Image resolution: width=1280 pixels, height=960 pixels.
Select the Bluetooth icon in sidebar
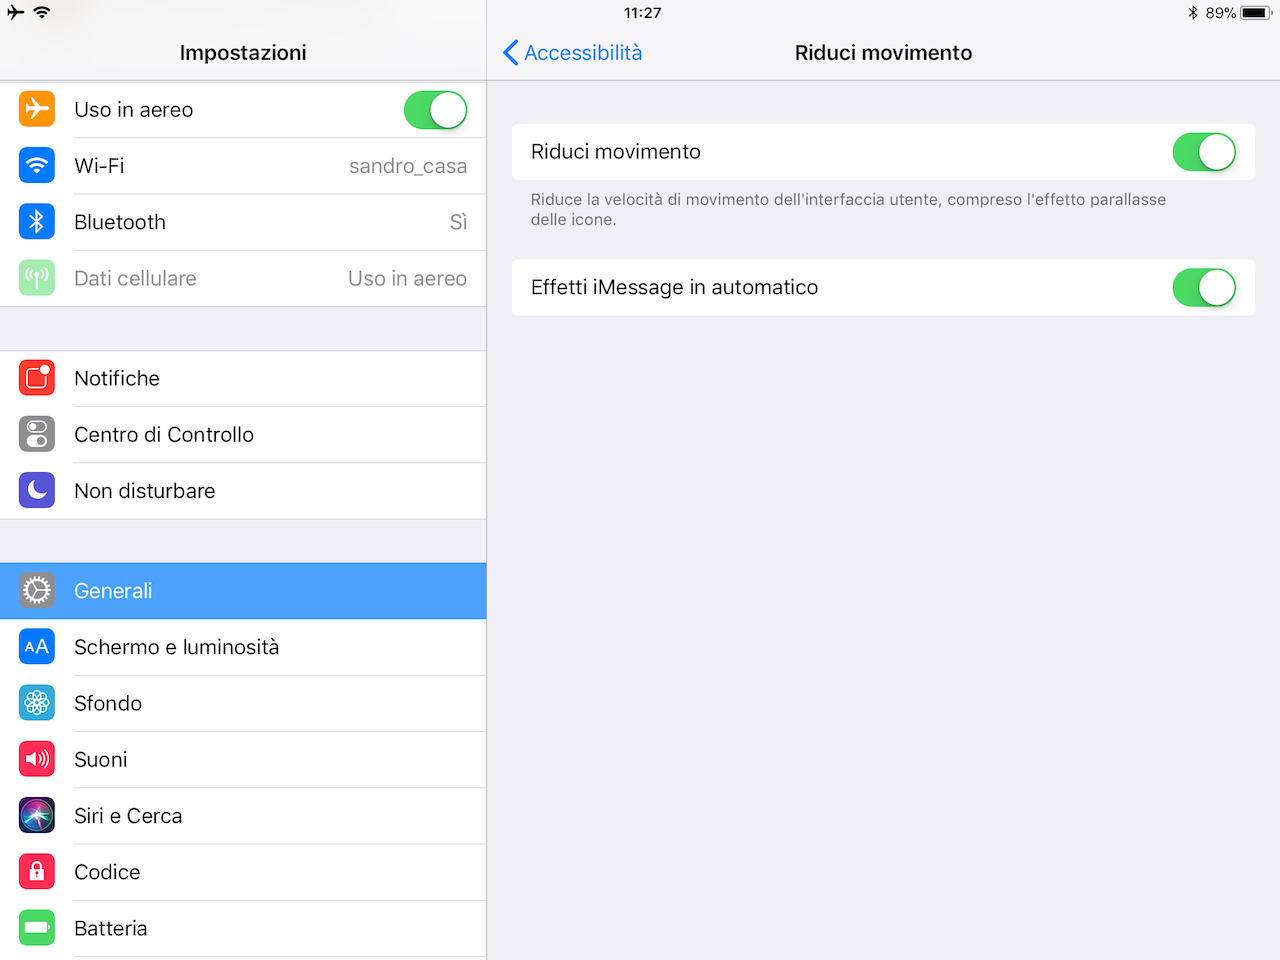(37, 222)
